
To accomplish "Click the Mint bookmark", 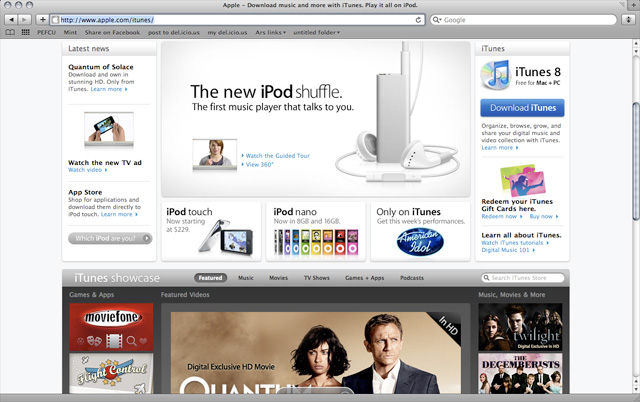I will 70,32.
